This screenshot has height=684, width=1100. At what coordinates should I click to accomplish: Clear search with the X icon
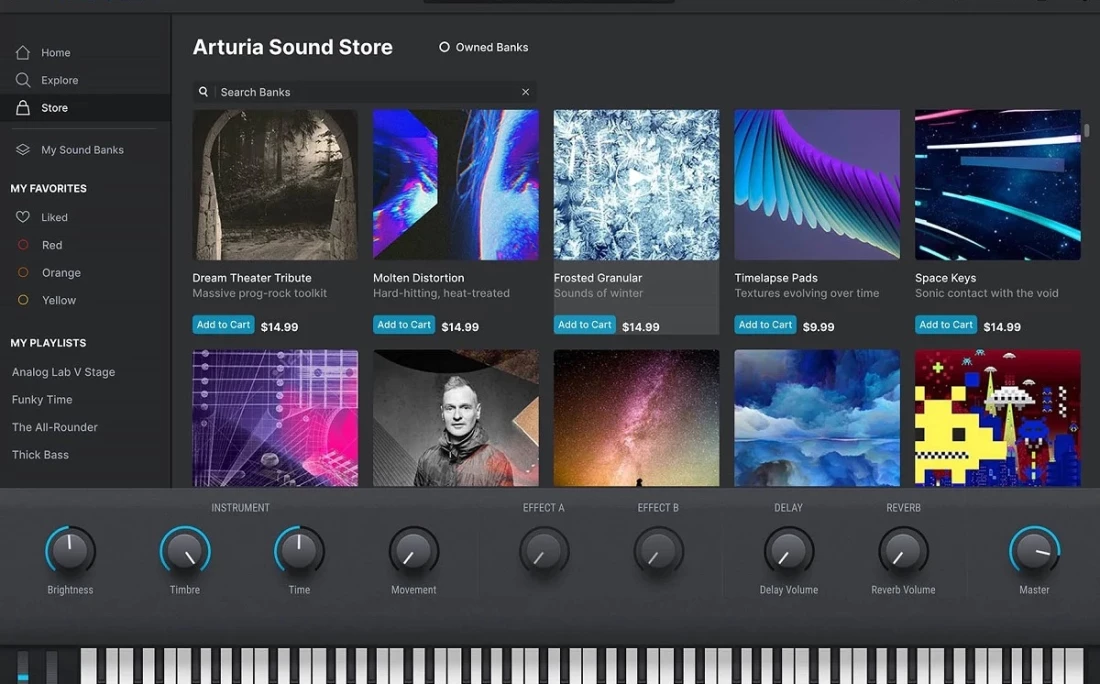(x=525, y=92)
